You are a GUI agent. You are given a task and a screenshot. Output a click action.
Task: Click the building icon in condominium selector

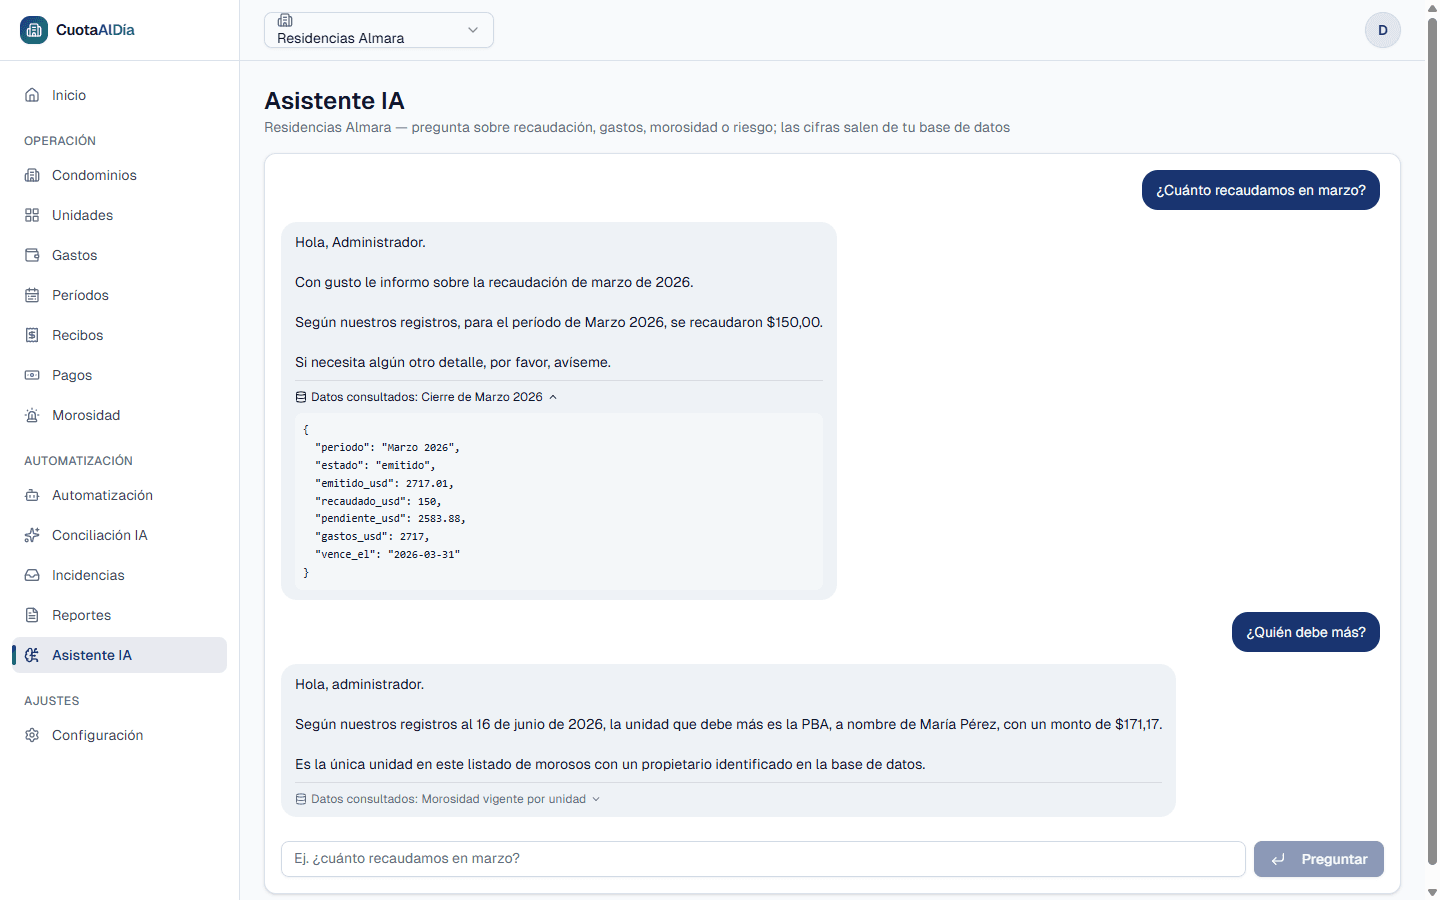pos(285,20)
